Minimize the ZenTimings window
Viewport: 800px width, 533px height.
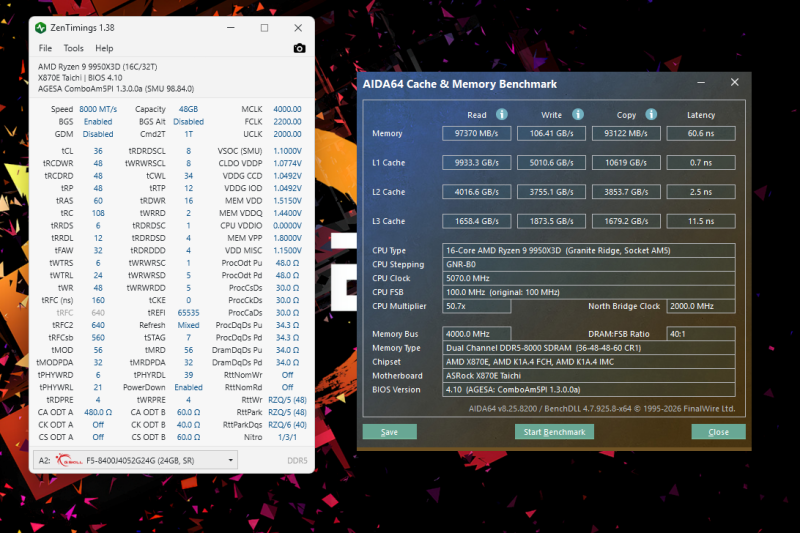231,28
